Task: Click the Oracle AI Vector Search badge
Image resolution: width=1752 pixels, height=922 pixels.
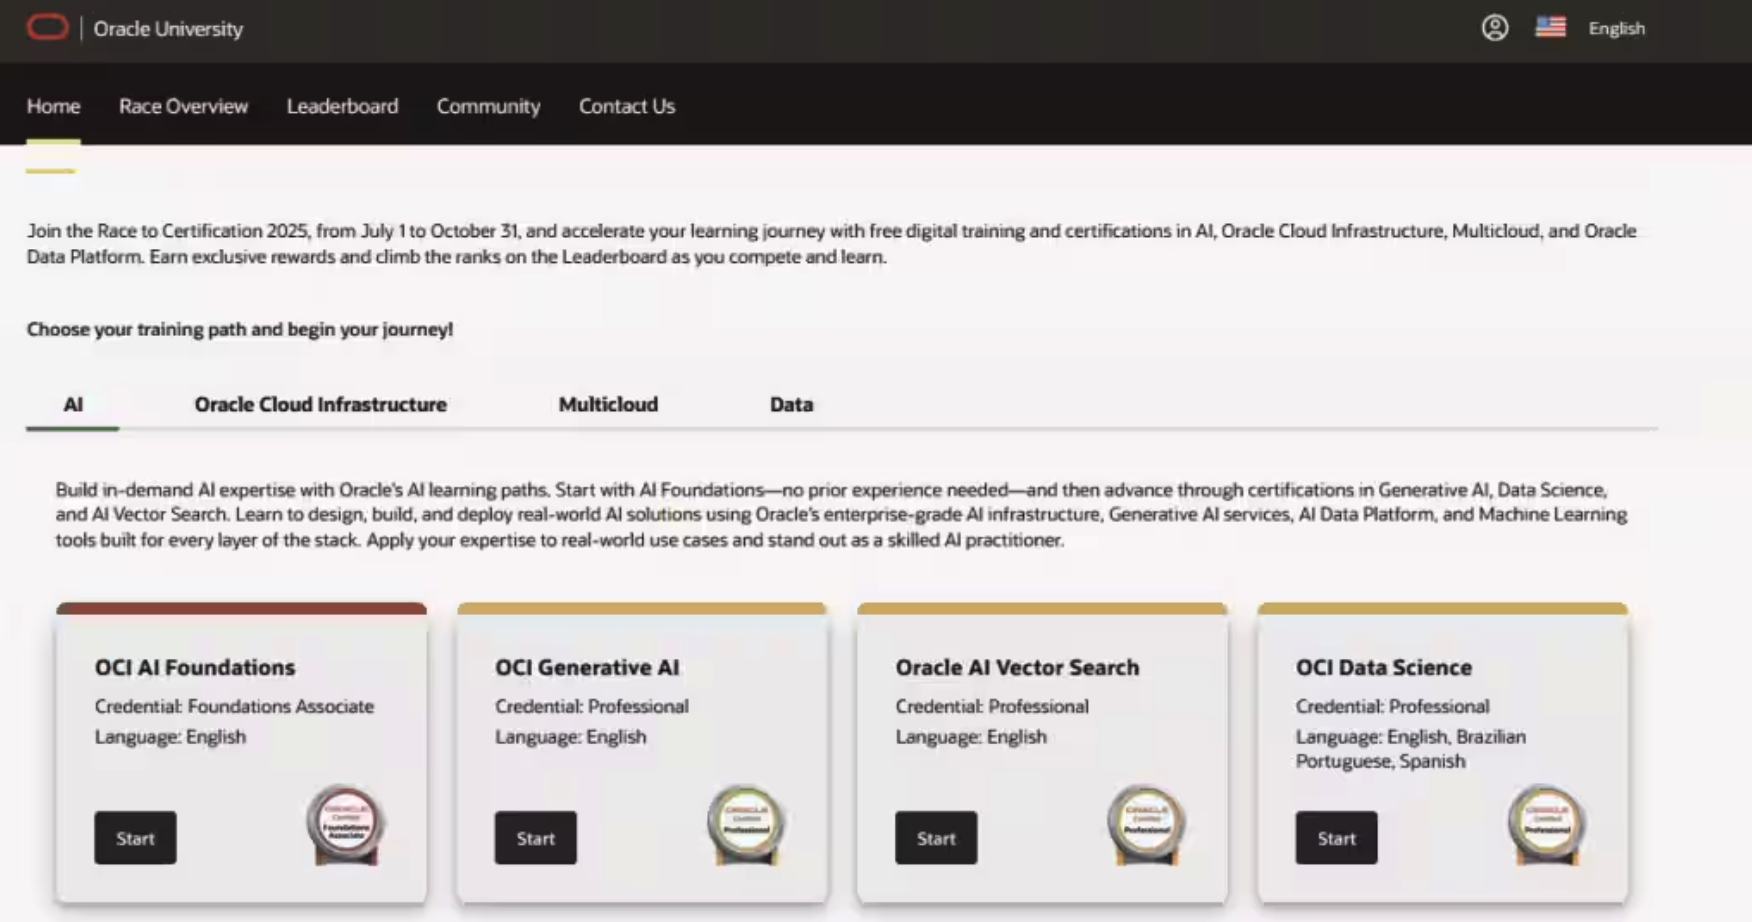Action: pyautogui.click(x=1146, y=826)
